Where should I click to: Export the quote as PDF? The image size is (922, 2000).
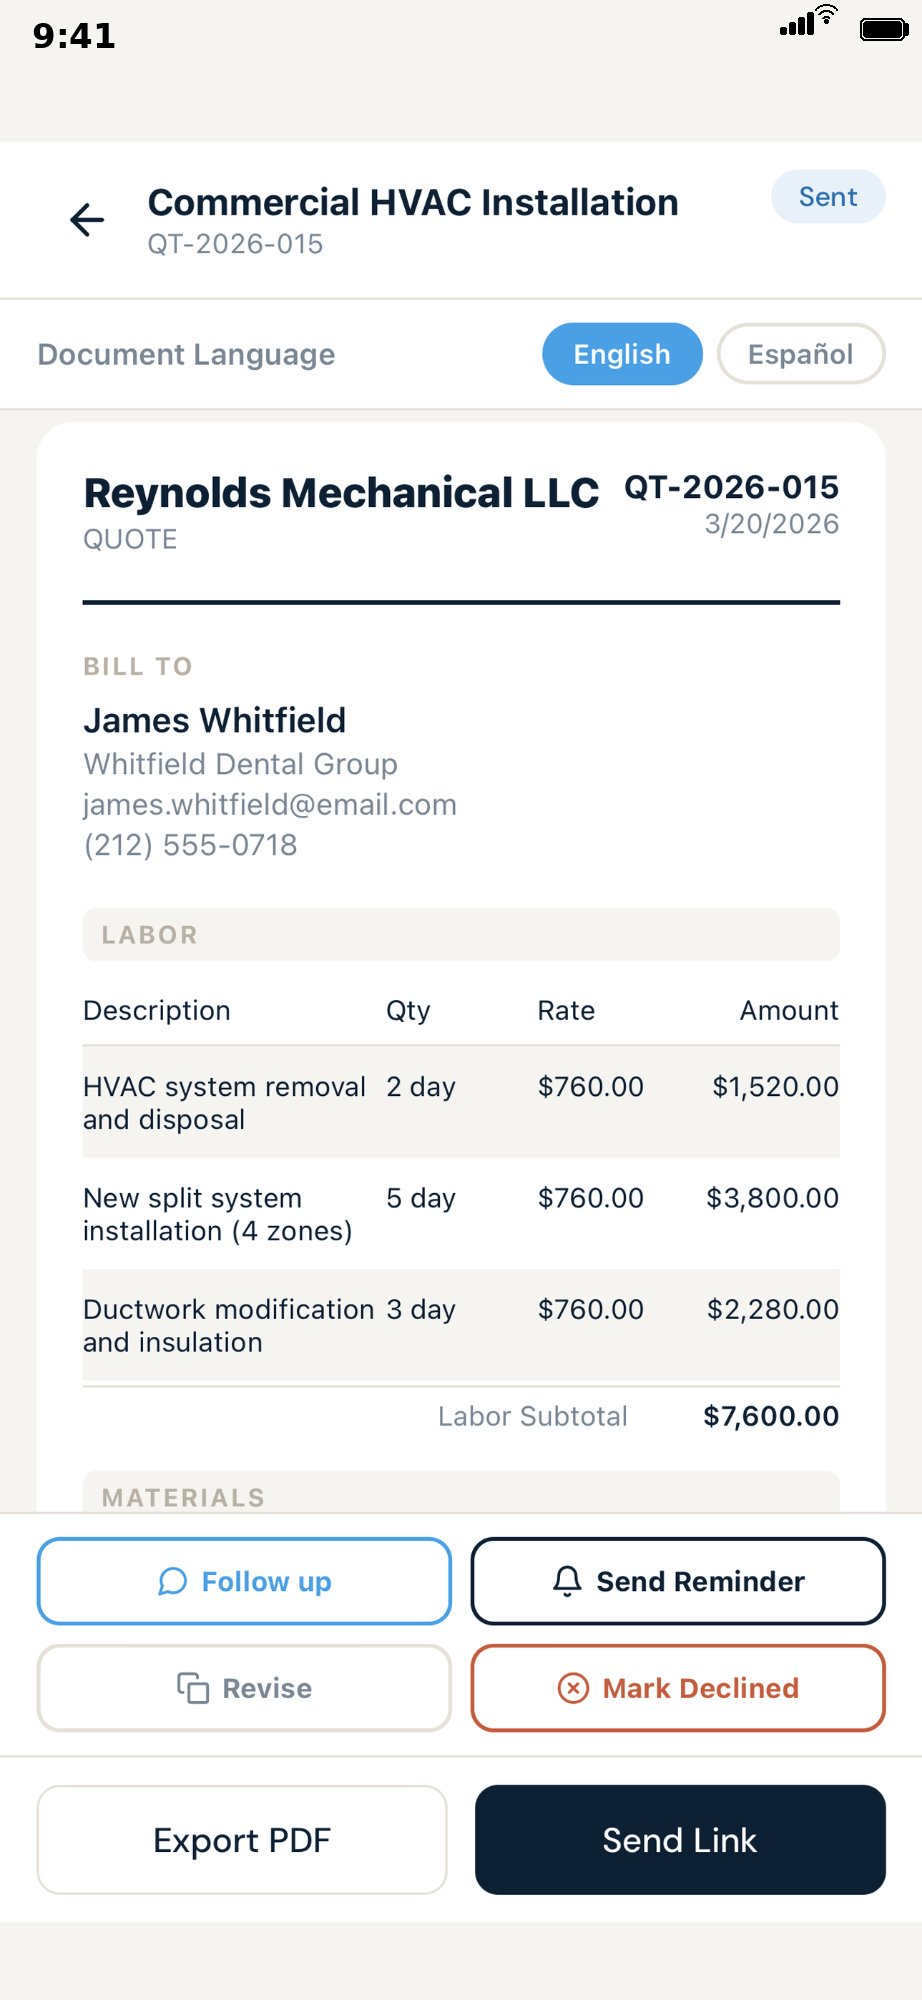242,1840
